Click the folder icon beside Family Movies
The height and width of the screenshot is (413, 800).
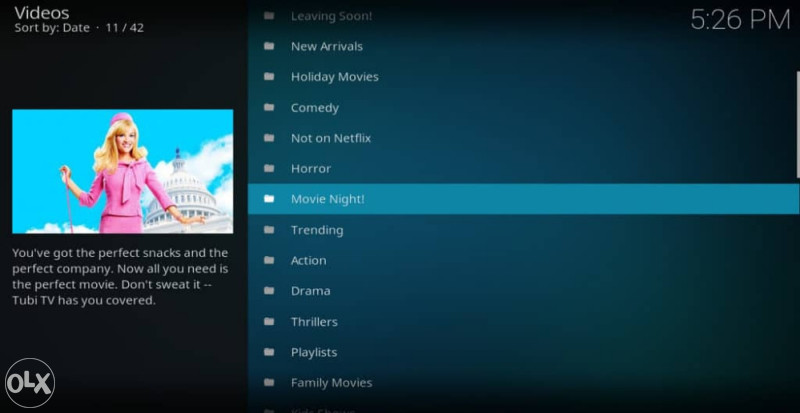pyautogui.click(x=269, y=383)
